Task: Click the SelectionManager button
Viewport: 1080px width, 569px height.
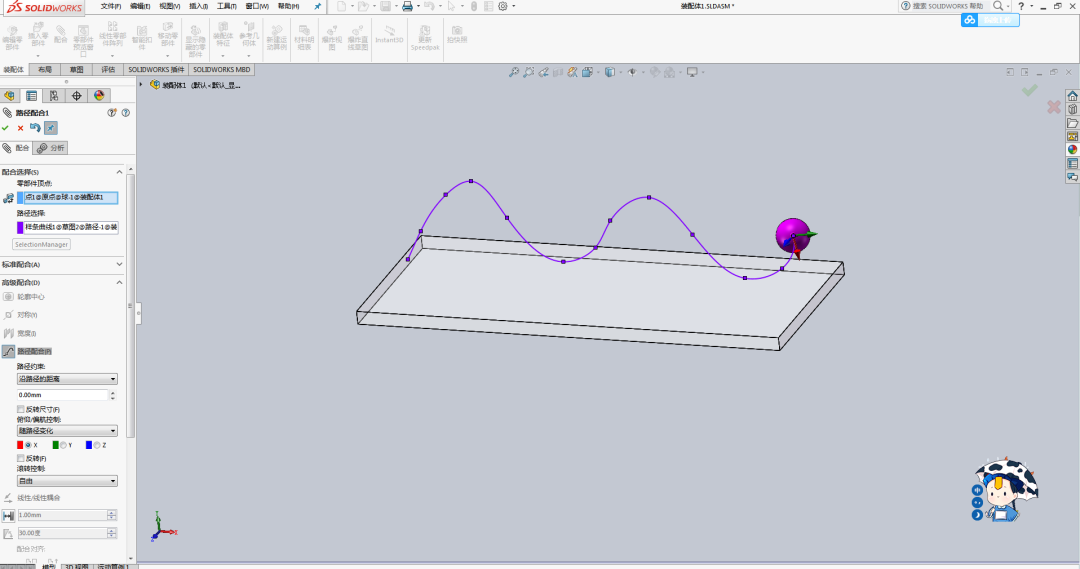Action: click(x=41, y=245)
